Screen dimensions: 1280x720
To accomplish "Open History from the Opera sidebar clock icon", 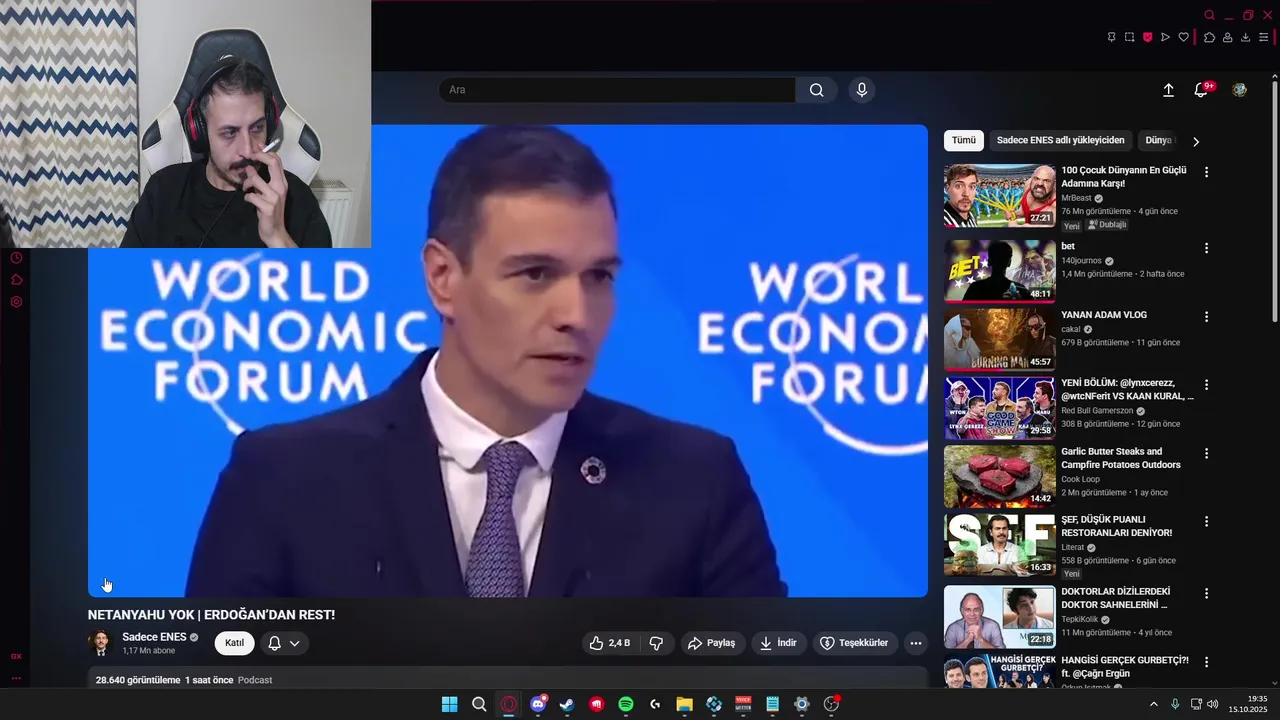I will (16, 258).
